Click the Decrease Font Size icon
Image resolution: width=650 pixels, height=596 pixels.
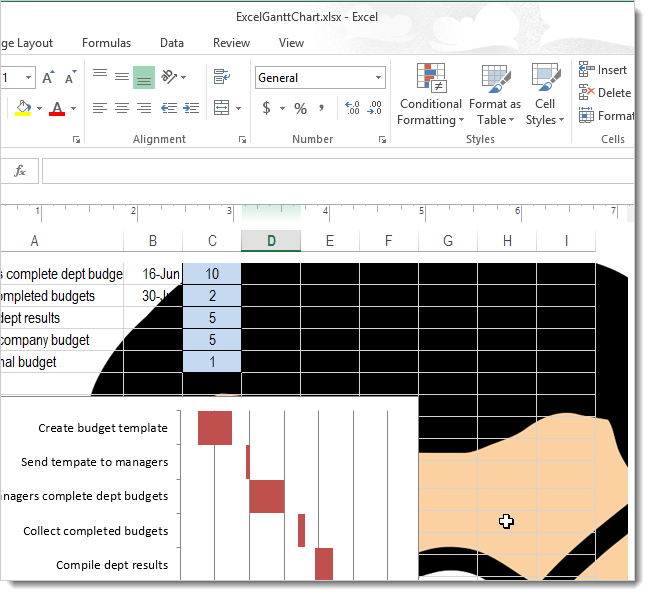[70, 77]
